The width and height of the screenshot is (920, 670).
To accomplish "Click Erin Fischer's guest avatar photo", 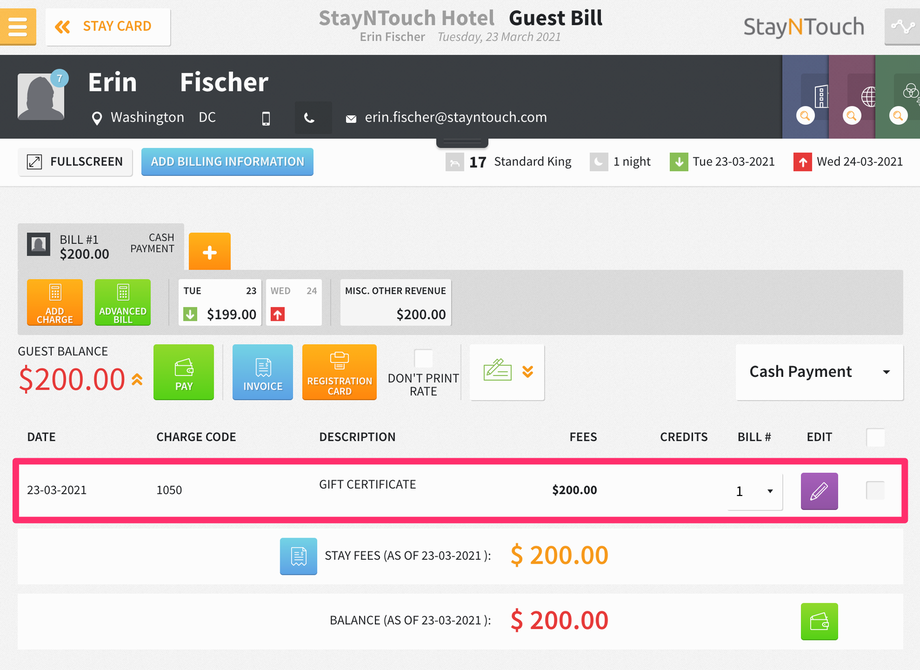I will pyautogui.click(x=40, y=97).
